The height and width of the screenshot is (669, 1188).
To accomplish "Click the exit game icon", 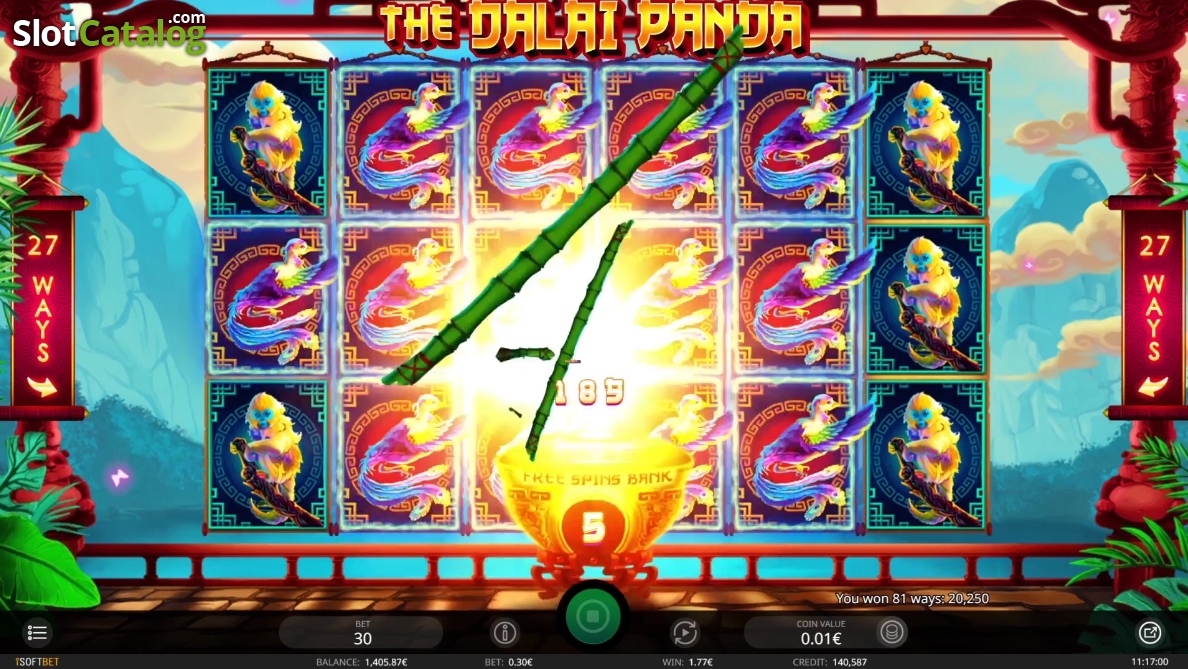I will [x=1149, y=632].
